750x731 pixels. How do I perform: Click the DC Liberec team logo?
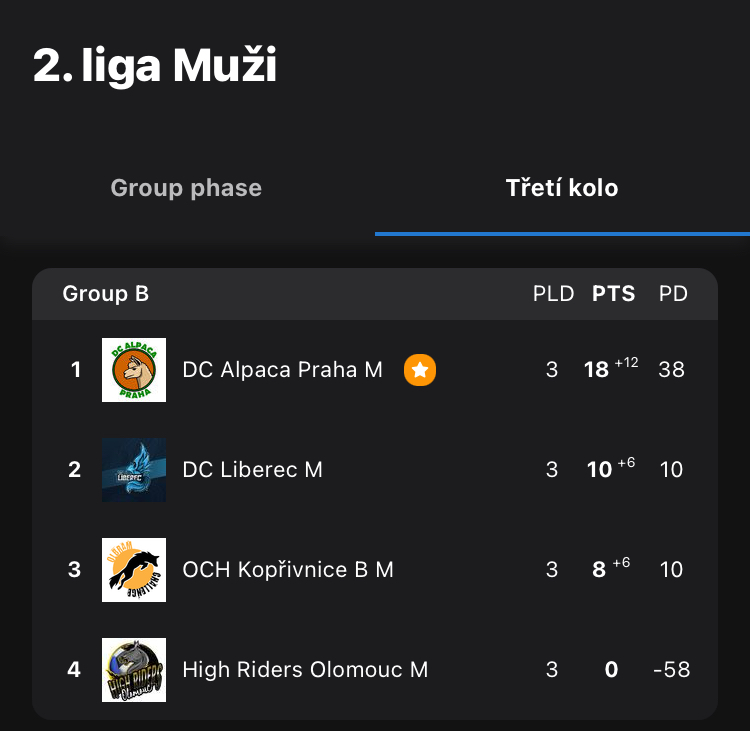click(x=134, y=470)
